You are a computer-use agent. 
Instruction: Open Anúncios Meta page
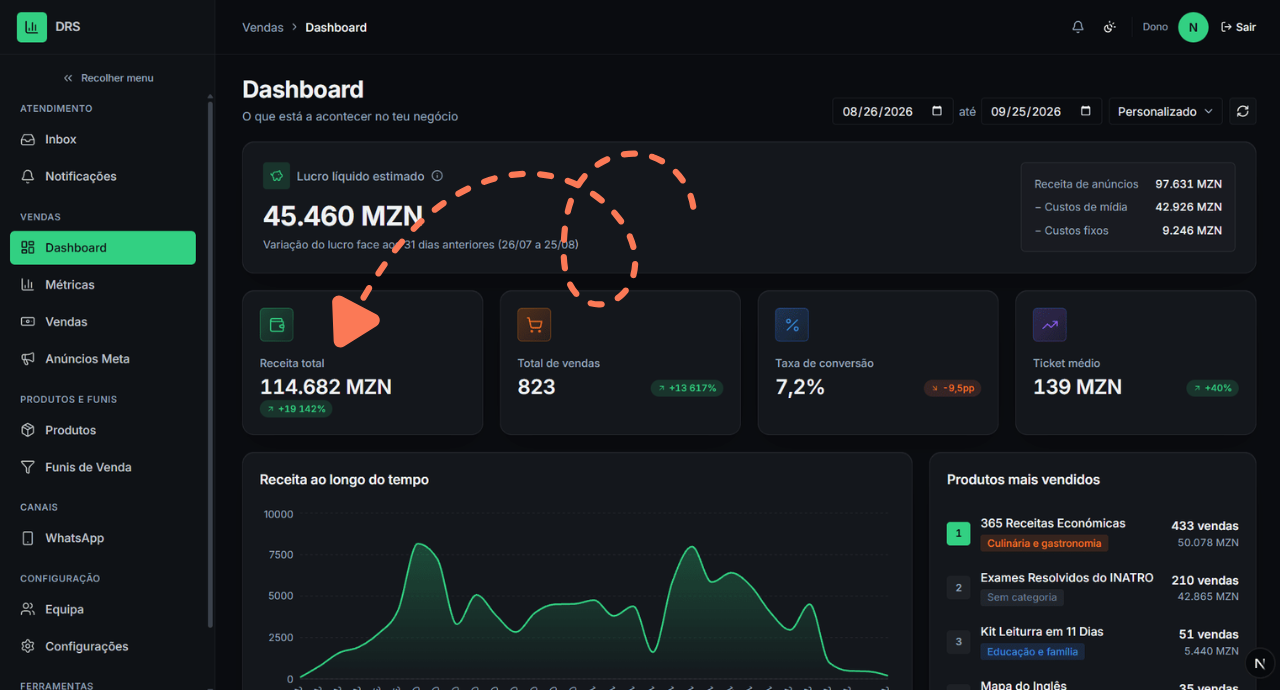point(103,359)
